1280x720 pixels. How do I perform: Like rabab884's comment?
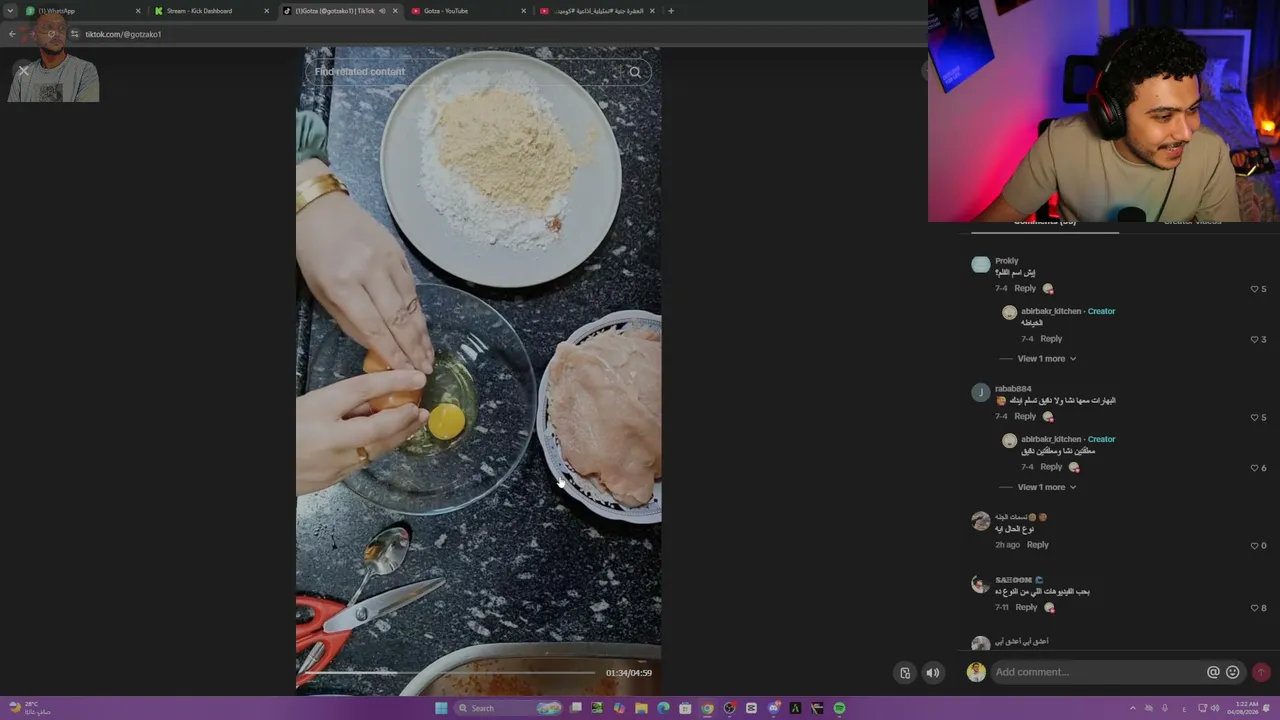click(x=1255, y=417)
